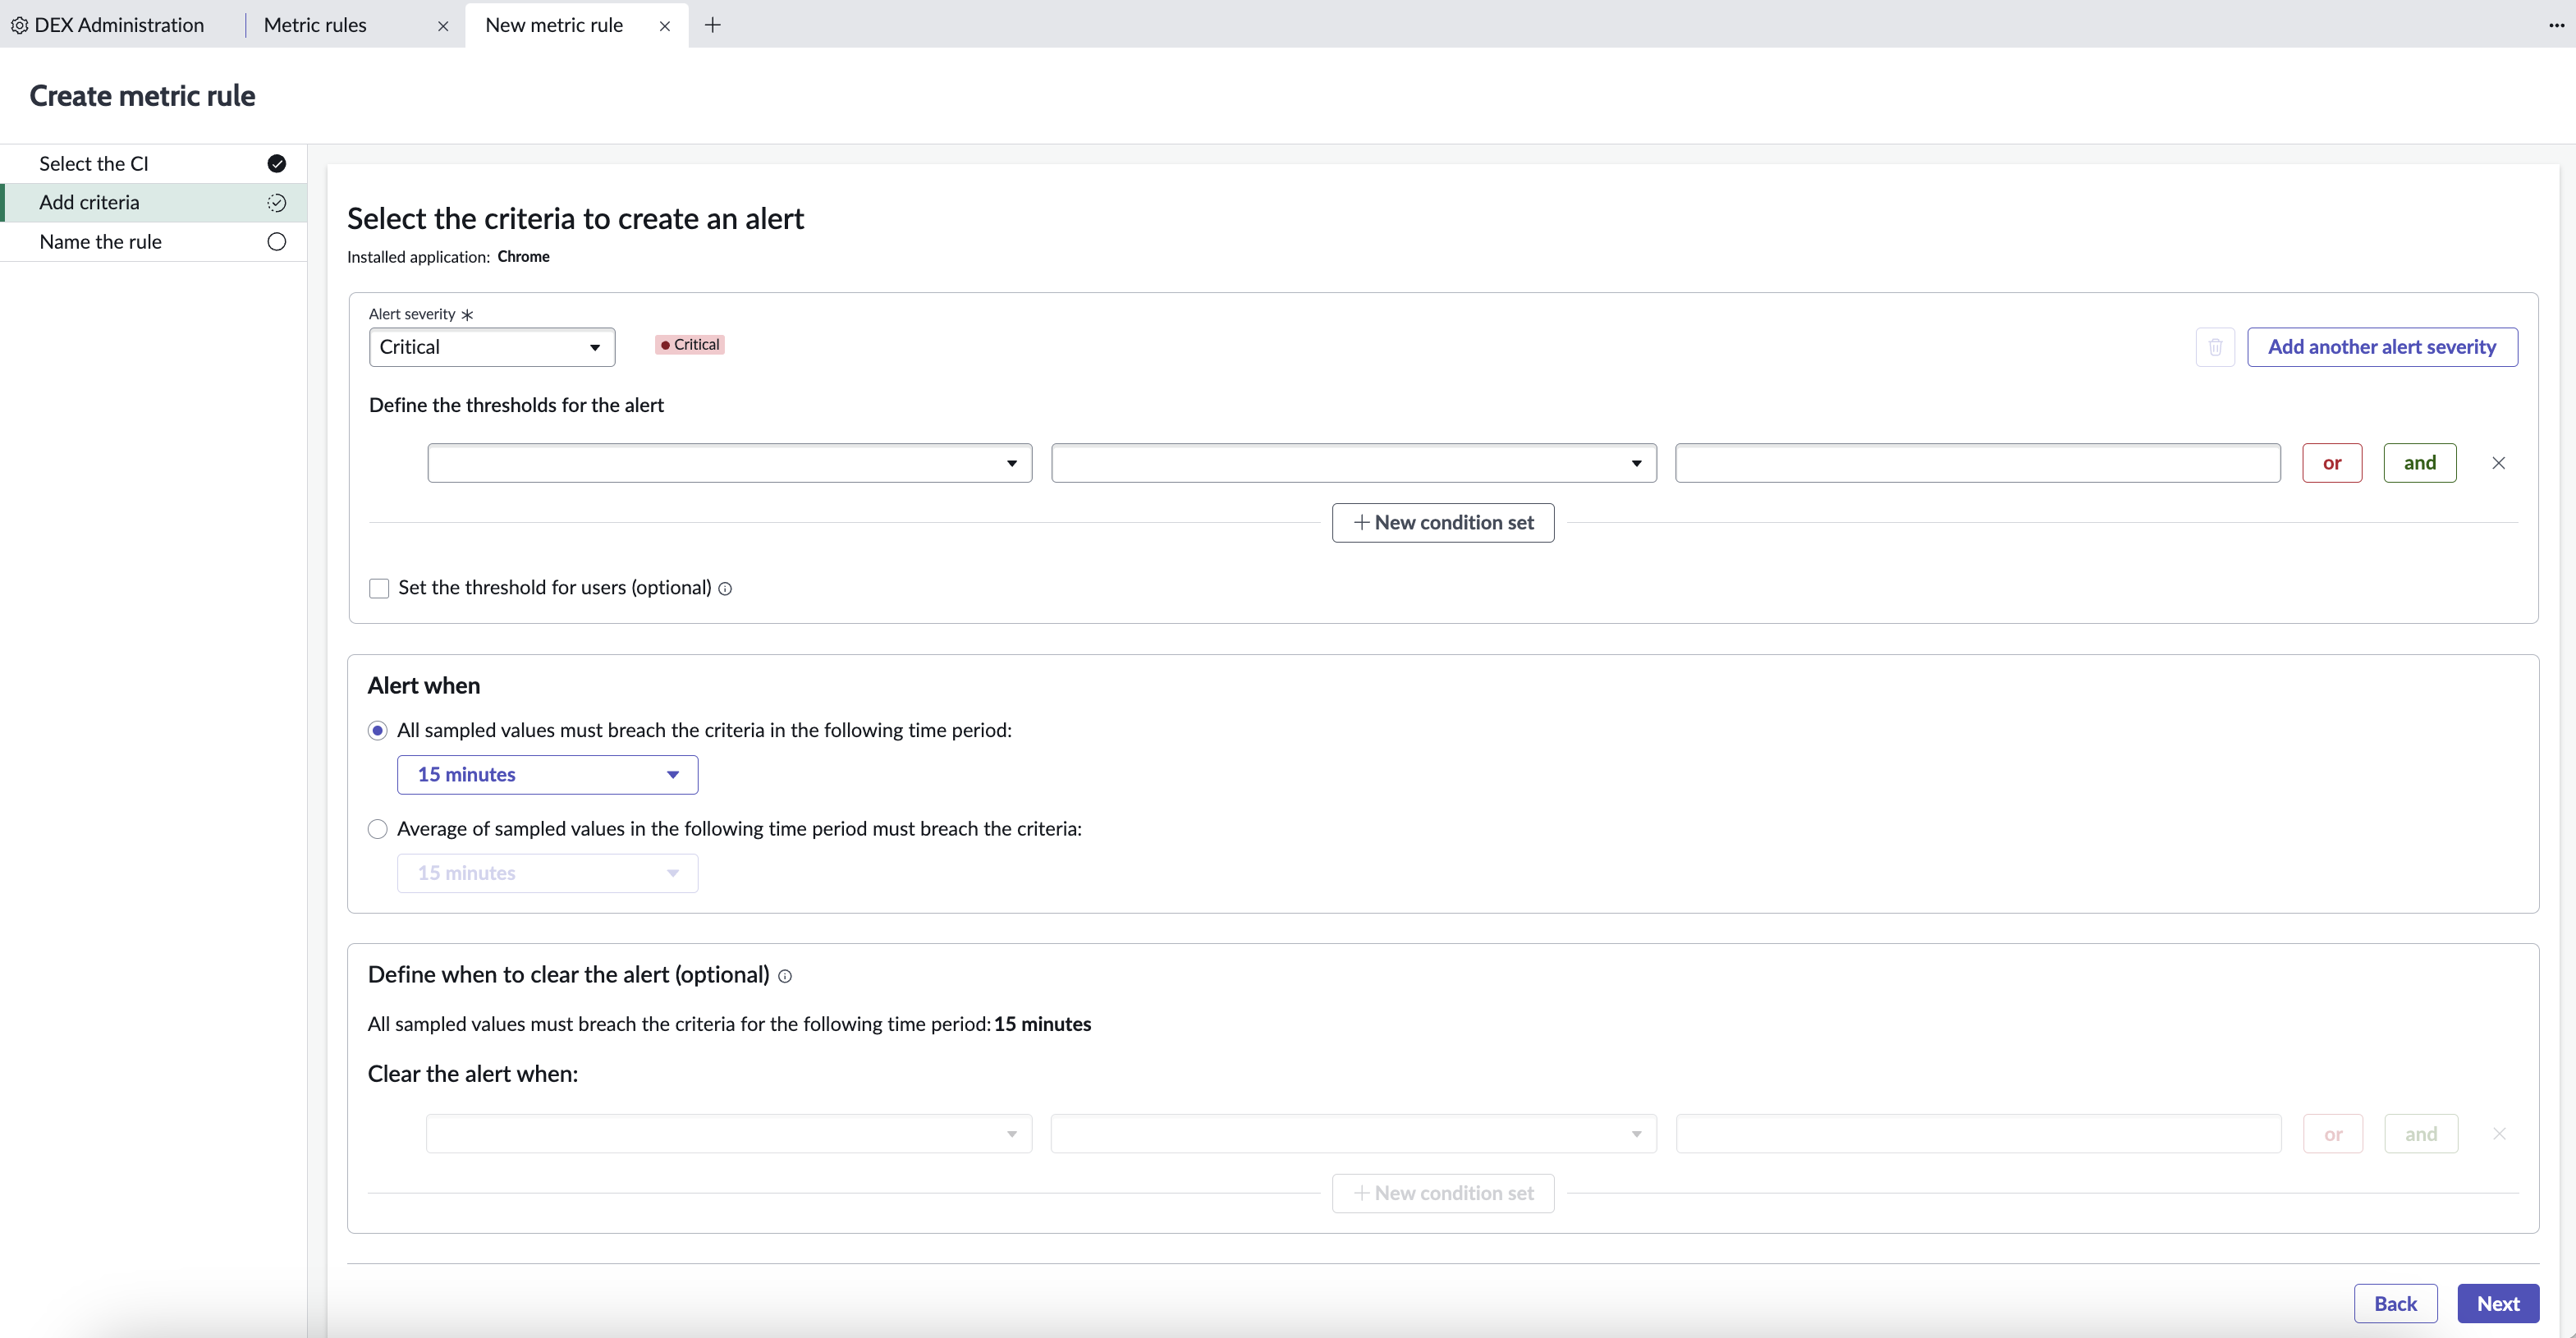The height and width of the screenshot is (1338, 2576).
Task: Click the Create metric rule heading
Action: click(x=142, y=95)
